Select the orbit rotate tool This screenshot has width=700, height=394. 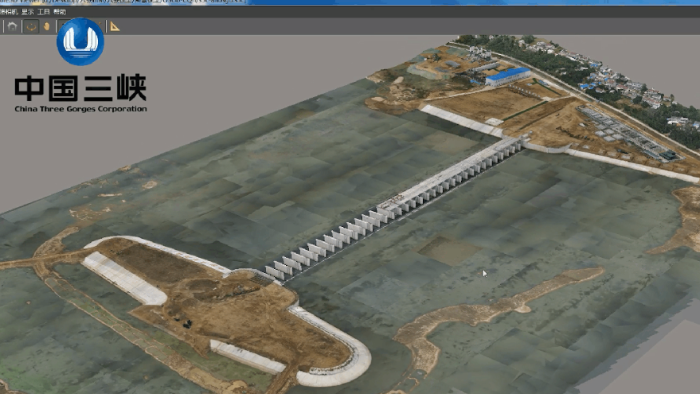click(31, 27)
